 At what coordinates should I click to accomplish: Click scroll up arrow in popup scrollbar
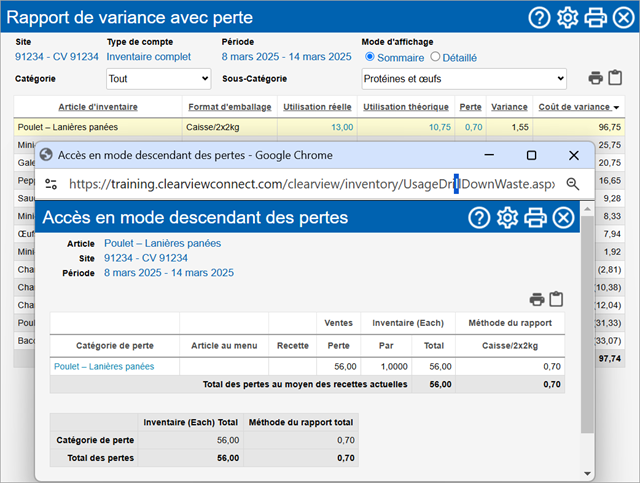pyautogui.click(x=587, y=209)
